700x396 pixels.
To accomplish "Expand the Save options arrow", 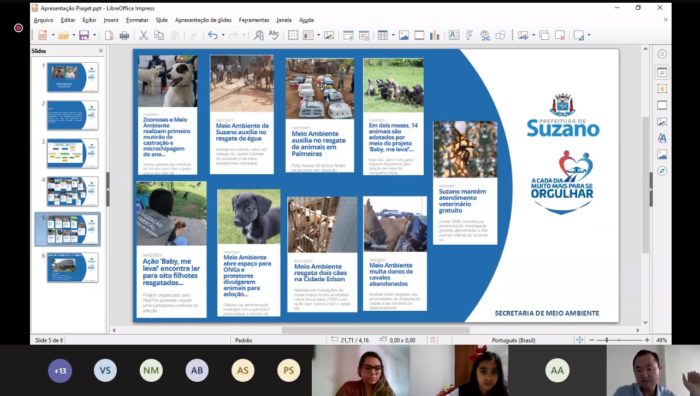I will (x=94, y=35).
